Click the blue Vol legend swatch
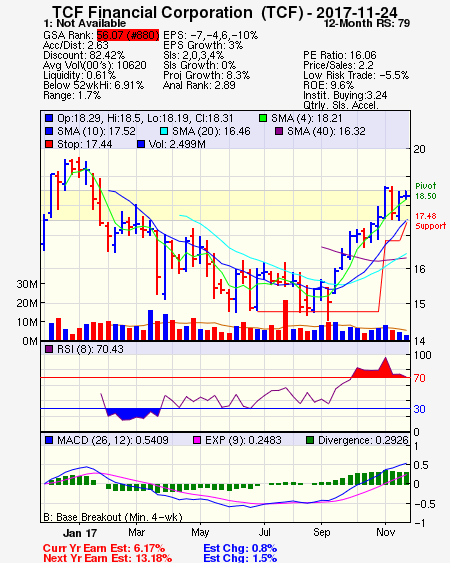 tap(141, 144)
